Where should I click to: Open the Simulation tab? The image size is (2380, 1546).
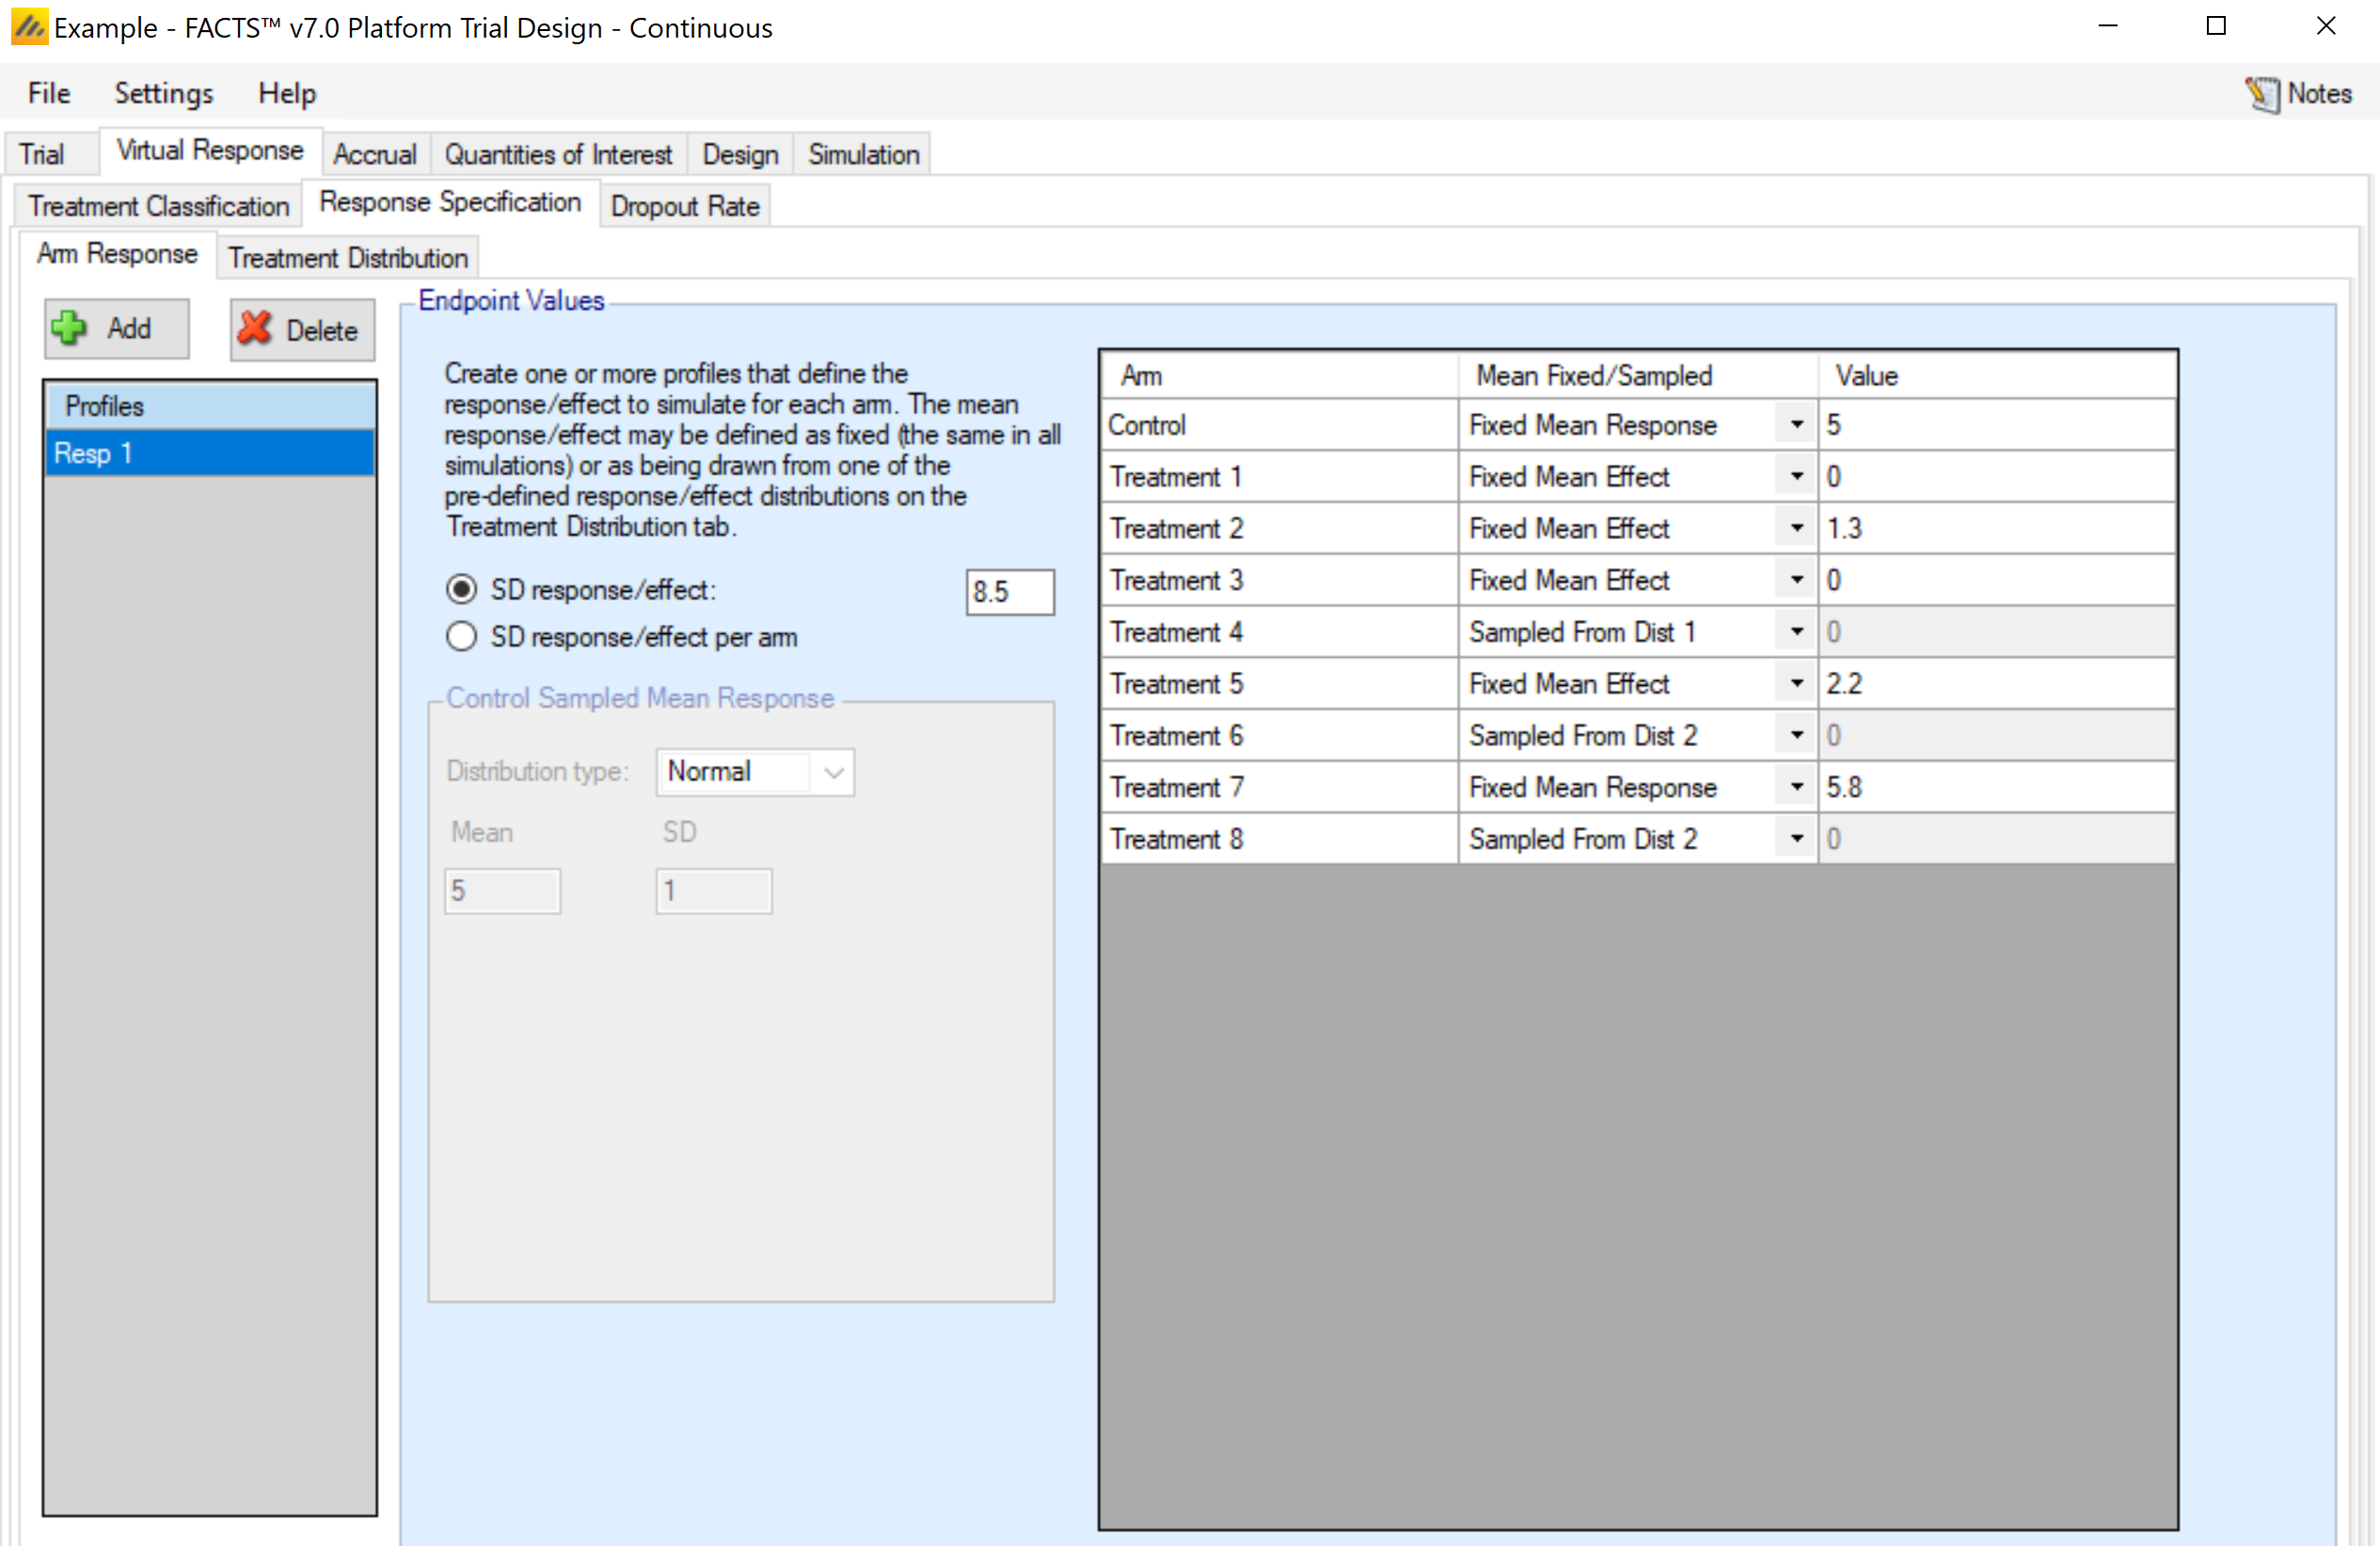[x=863, y=154]
